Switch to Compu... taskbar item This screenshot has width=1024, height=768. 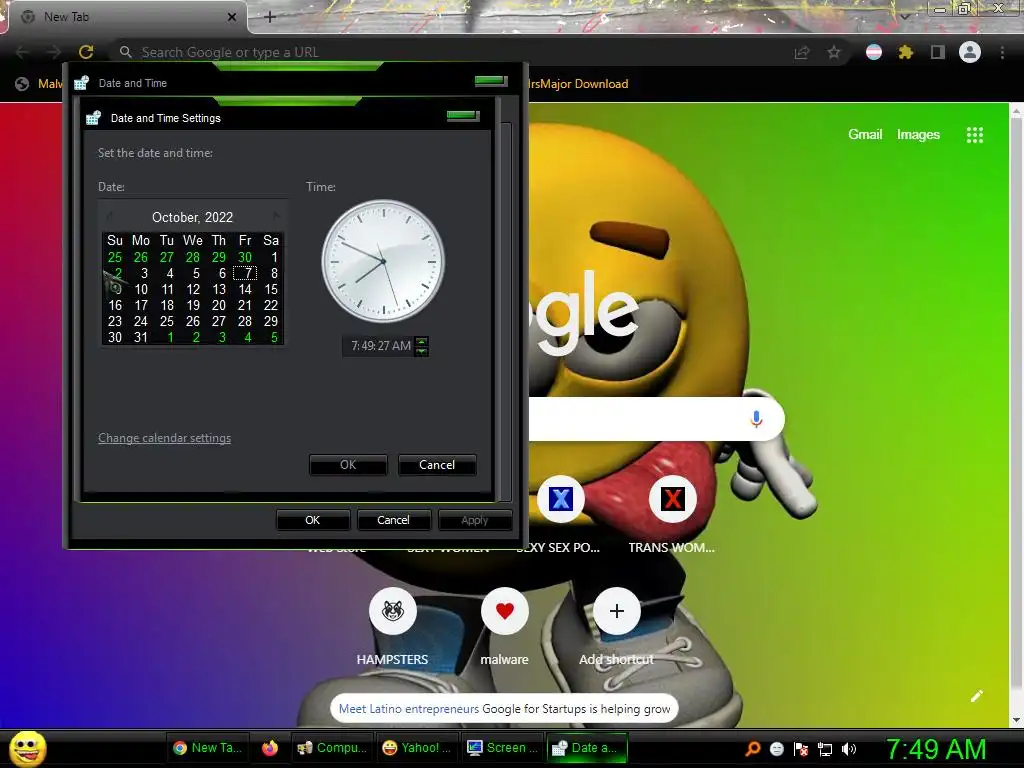tap(331, 748)
